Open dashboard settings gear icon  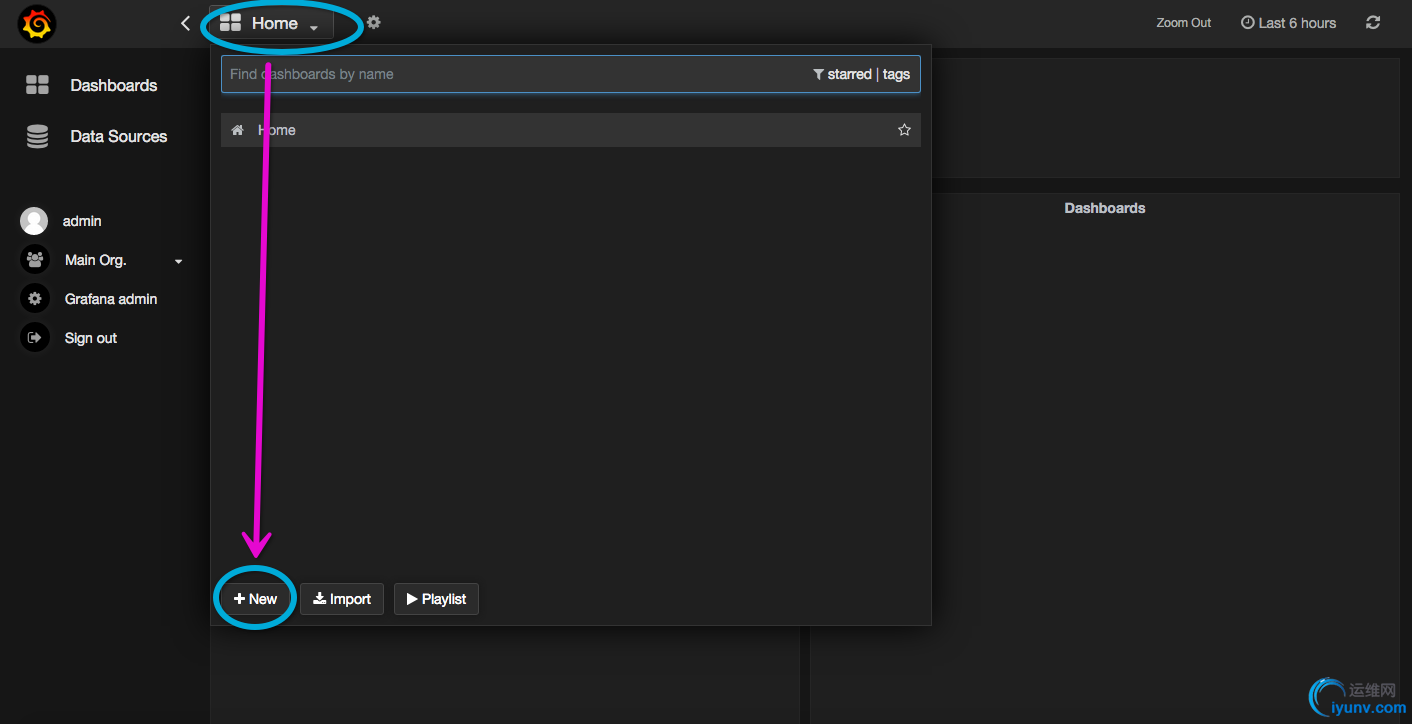(373, 22)
